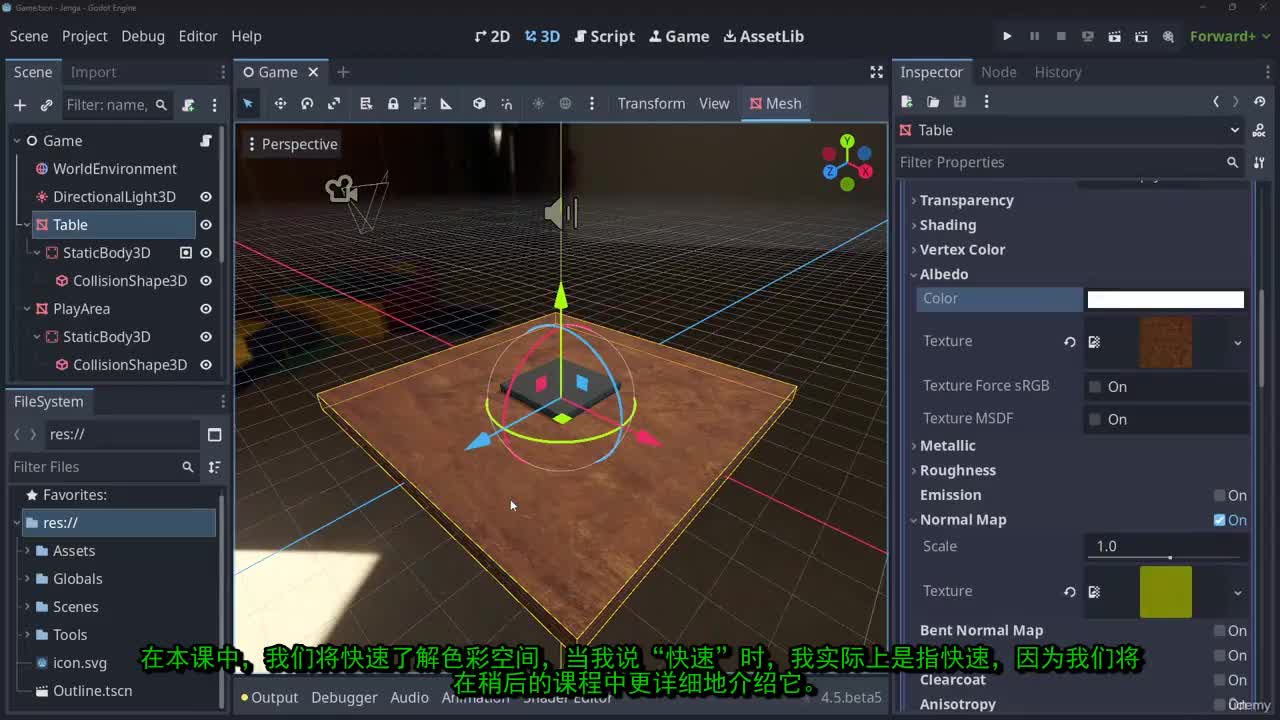This screenshot has height=720, width=1280.
Task: Open the Debug menu
Action: 143,36
